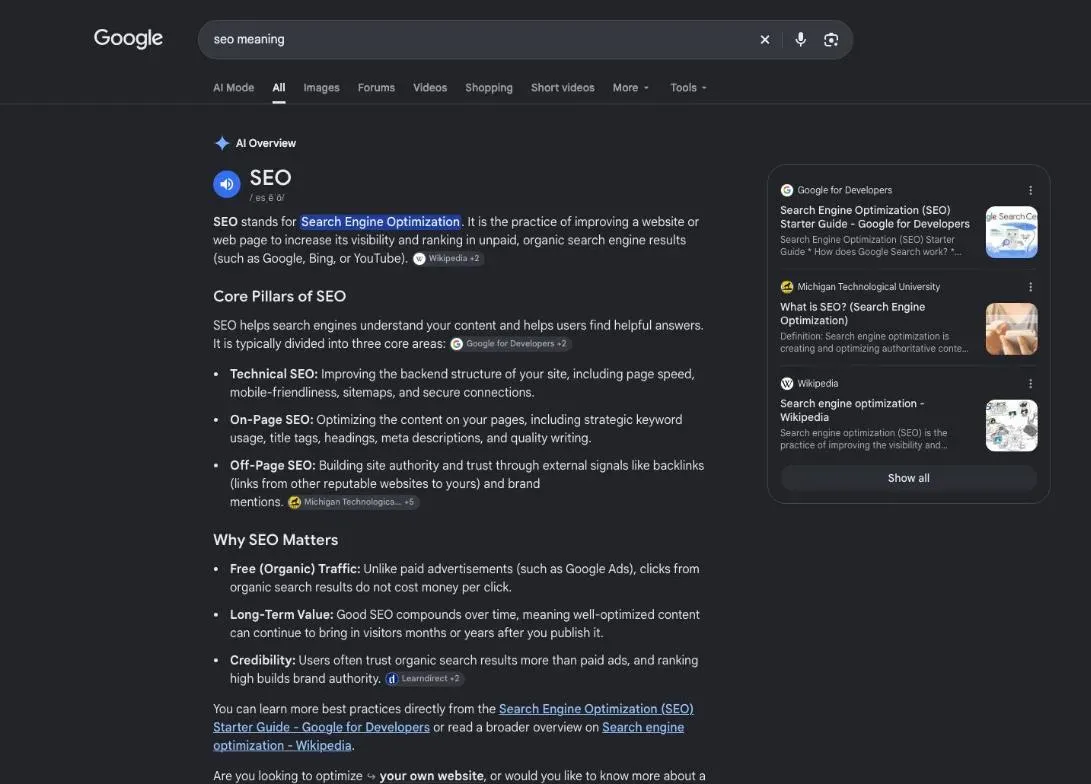
Task: Click the 'Core Pillars of SEO' heading
Action: tap(280, 296)
